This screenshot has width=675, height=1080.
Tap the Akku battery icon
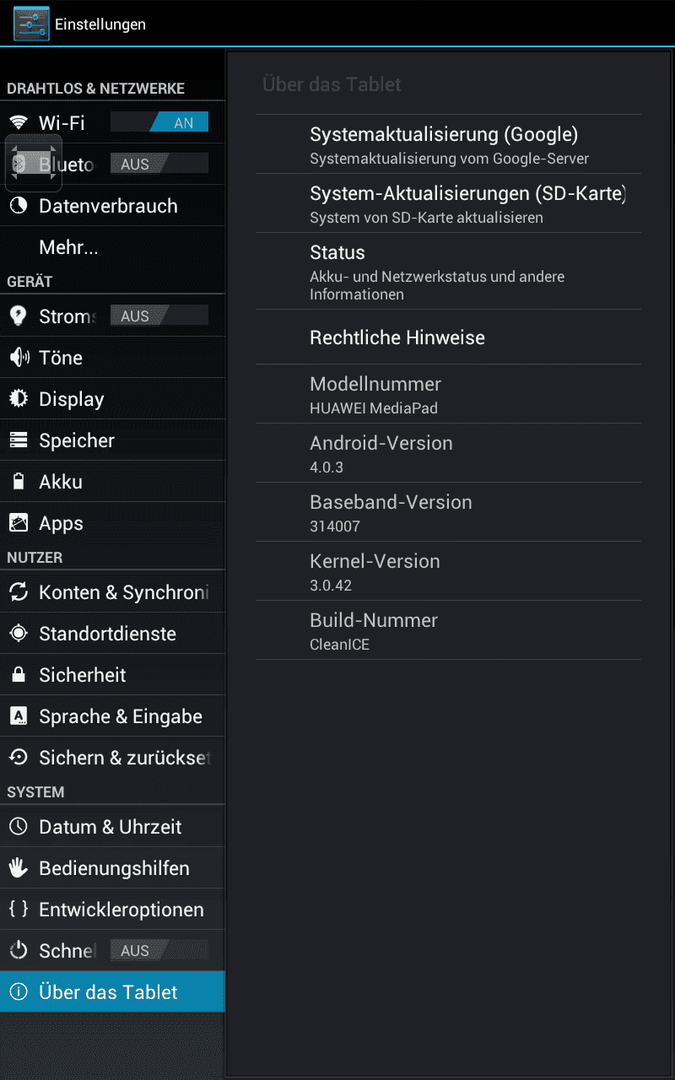(x=18, y=481)
